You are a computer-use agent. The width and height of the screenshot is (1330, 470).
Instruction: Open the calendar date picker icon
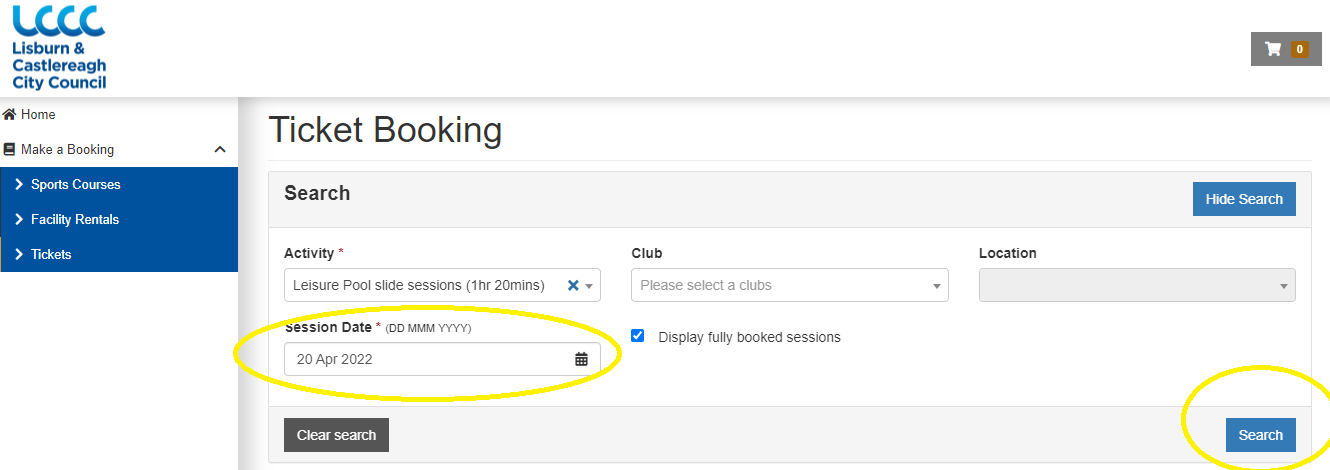tap(581, 359)
